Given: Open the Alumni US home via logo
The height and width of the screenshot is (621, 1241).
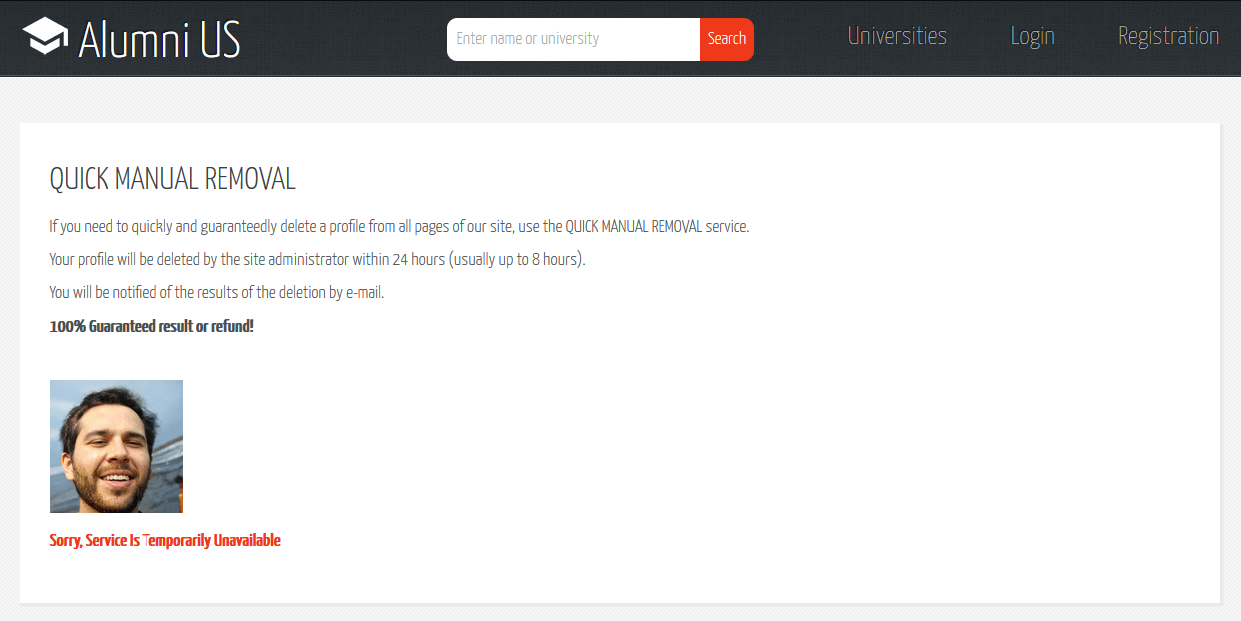Looking at the screenshot, I should (x=130, y=37).
